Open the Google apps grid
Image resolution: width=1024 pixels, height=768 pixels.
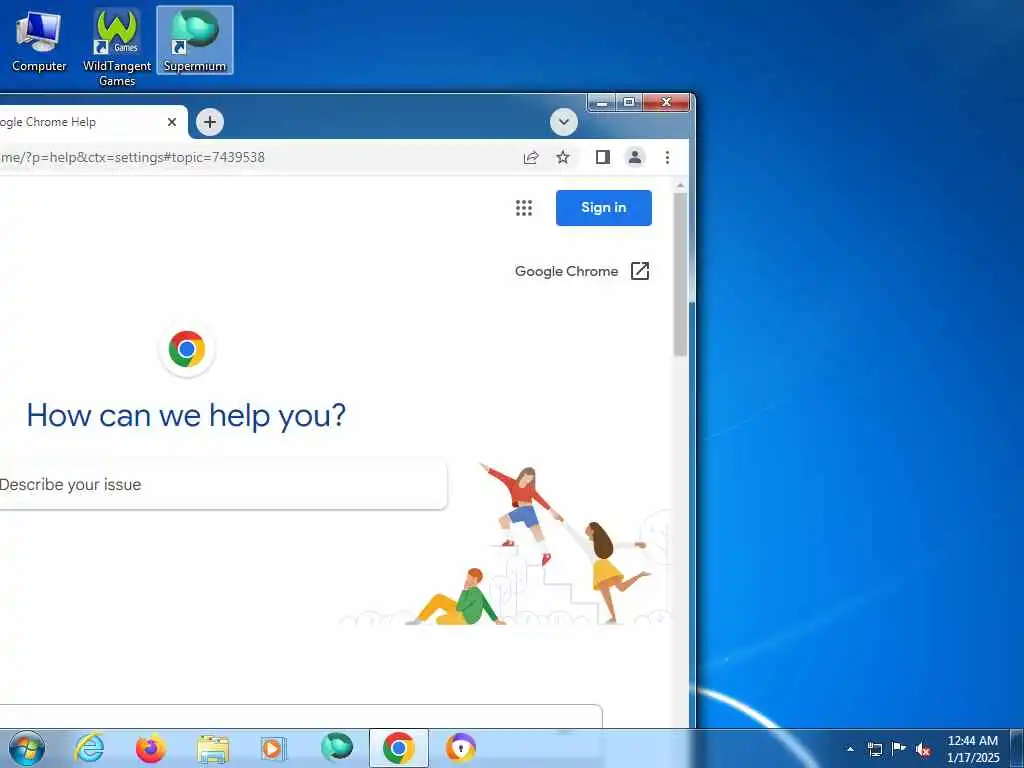(x=524, y=208)
